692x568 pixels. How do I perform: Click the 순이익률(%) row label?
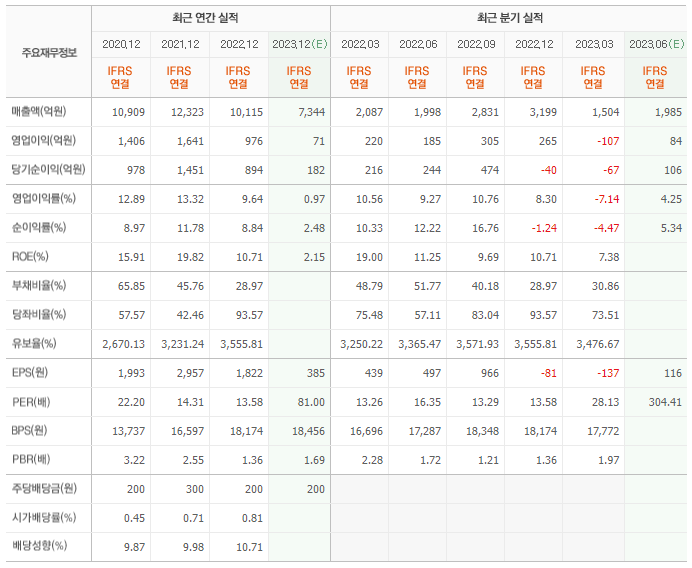coord(39,228)
